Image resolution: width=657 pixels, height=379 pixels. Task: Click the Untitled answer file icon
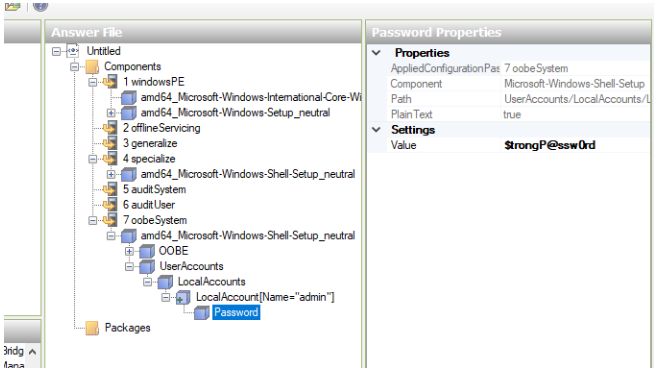coord(73,51)
